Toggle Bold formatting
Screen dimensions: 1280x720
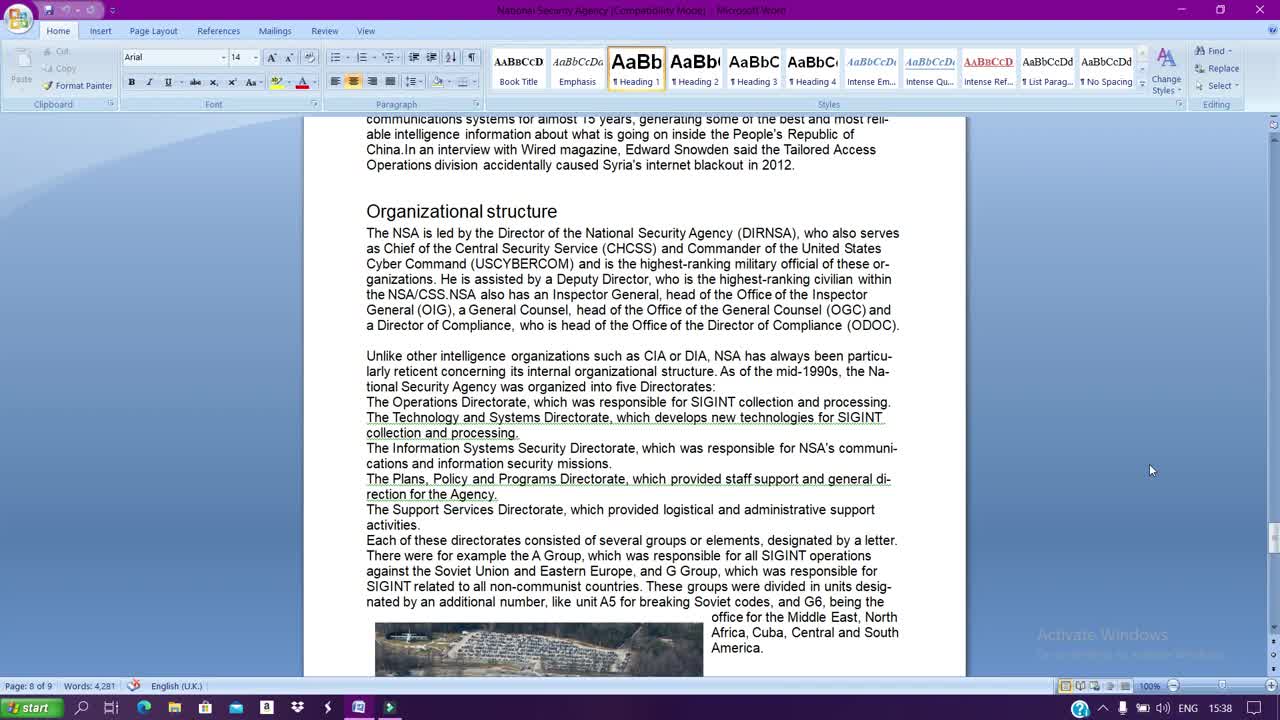tap(131, 82)
